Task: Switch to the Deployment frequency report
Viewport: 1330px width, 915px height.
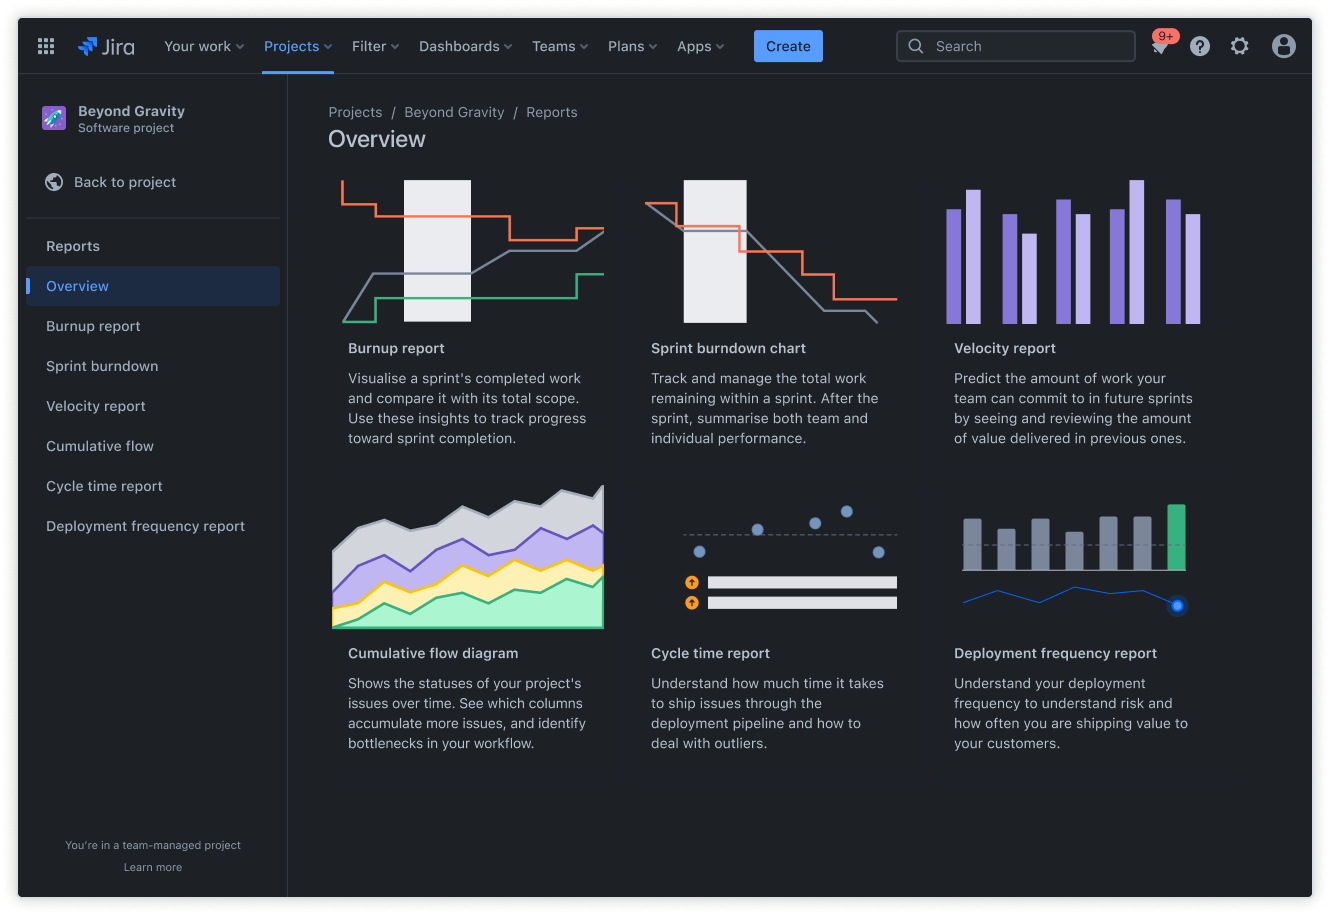Action: (x=145, y=526)
